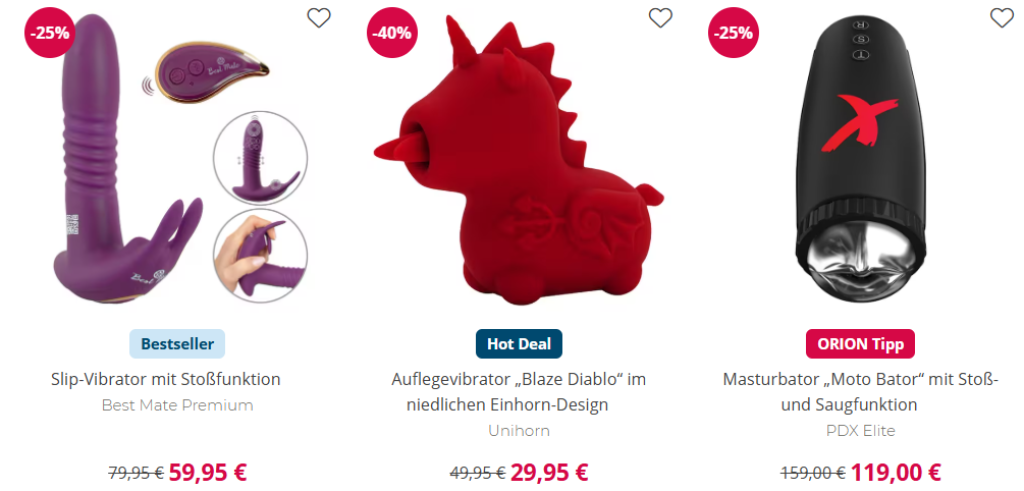Click the 29,95 € sale price
The height and width of the screenshot is (491, 1024).
tap(549, 471)
